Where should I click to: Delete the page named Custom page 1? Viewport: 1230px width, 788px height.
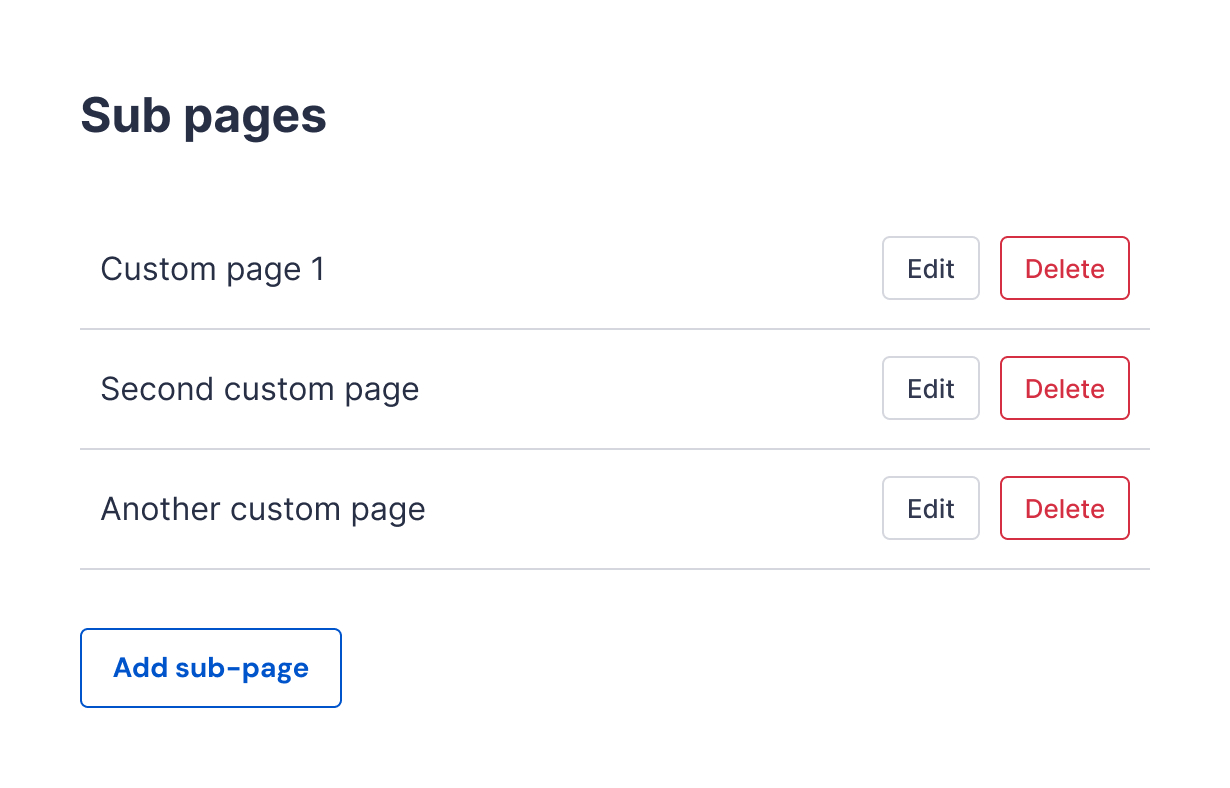pos(1064,268)
